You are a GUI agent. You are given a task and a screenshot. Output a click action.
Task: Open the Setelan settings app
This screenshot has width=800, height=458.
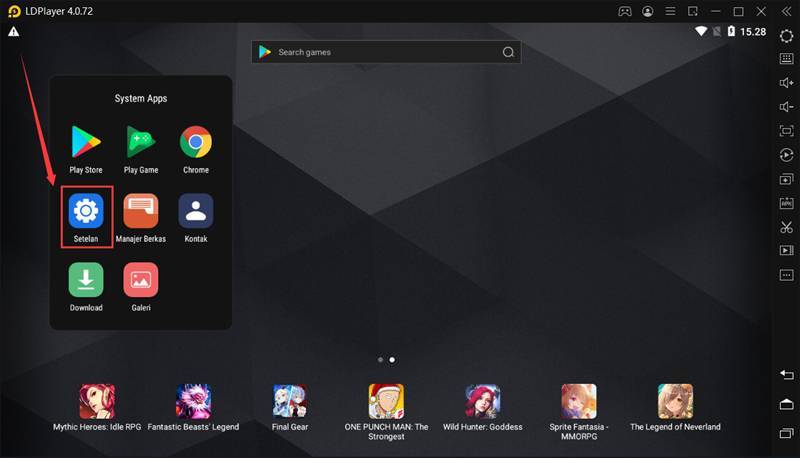86,211
